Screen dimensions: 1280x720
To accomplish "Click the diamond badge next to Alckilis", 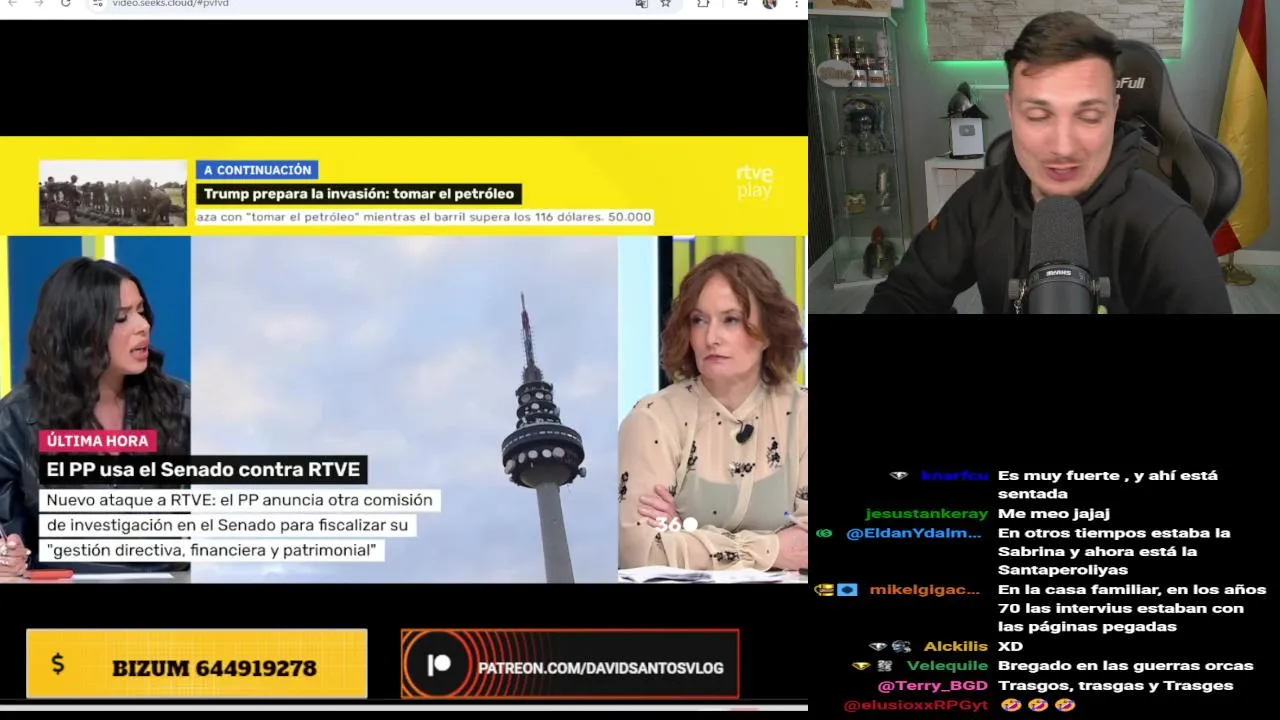I will coord(878,647).
